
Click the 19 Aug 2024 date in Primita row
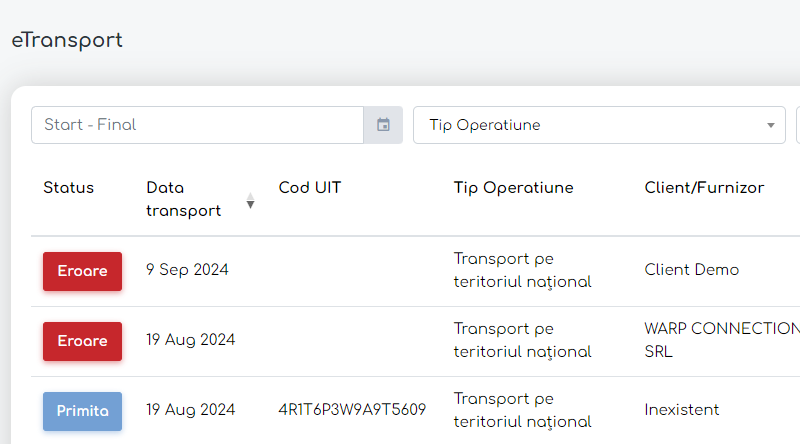pos(190,410)
